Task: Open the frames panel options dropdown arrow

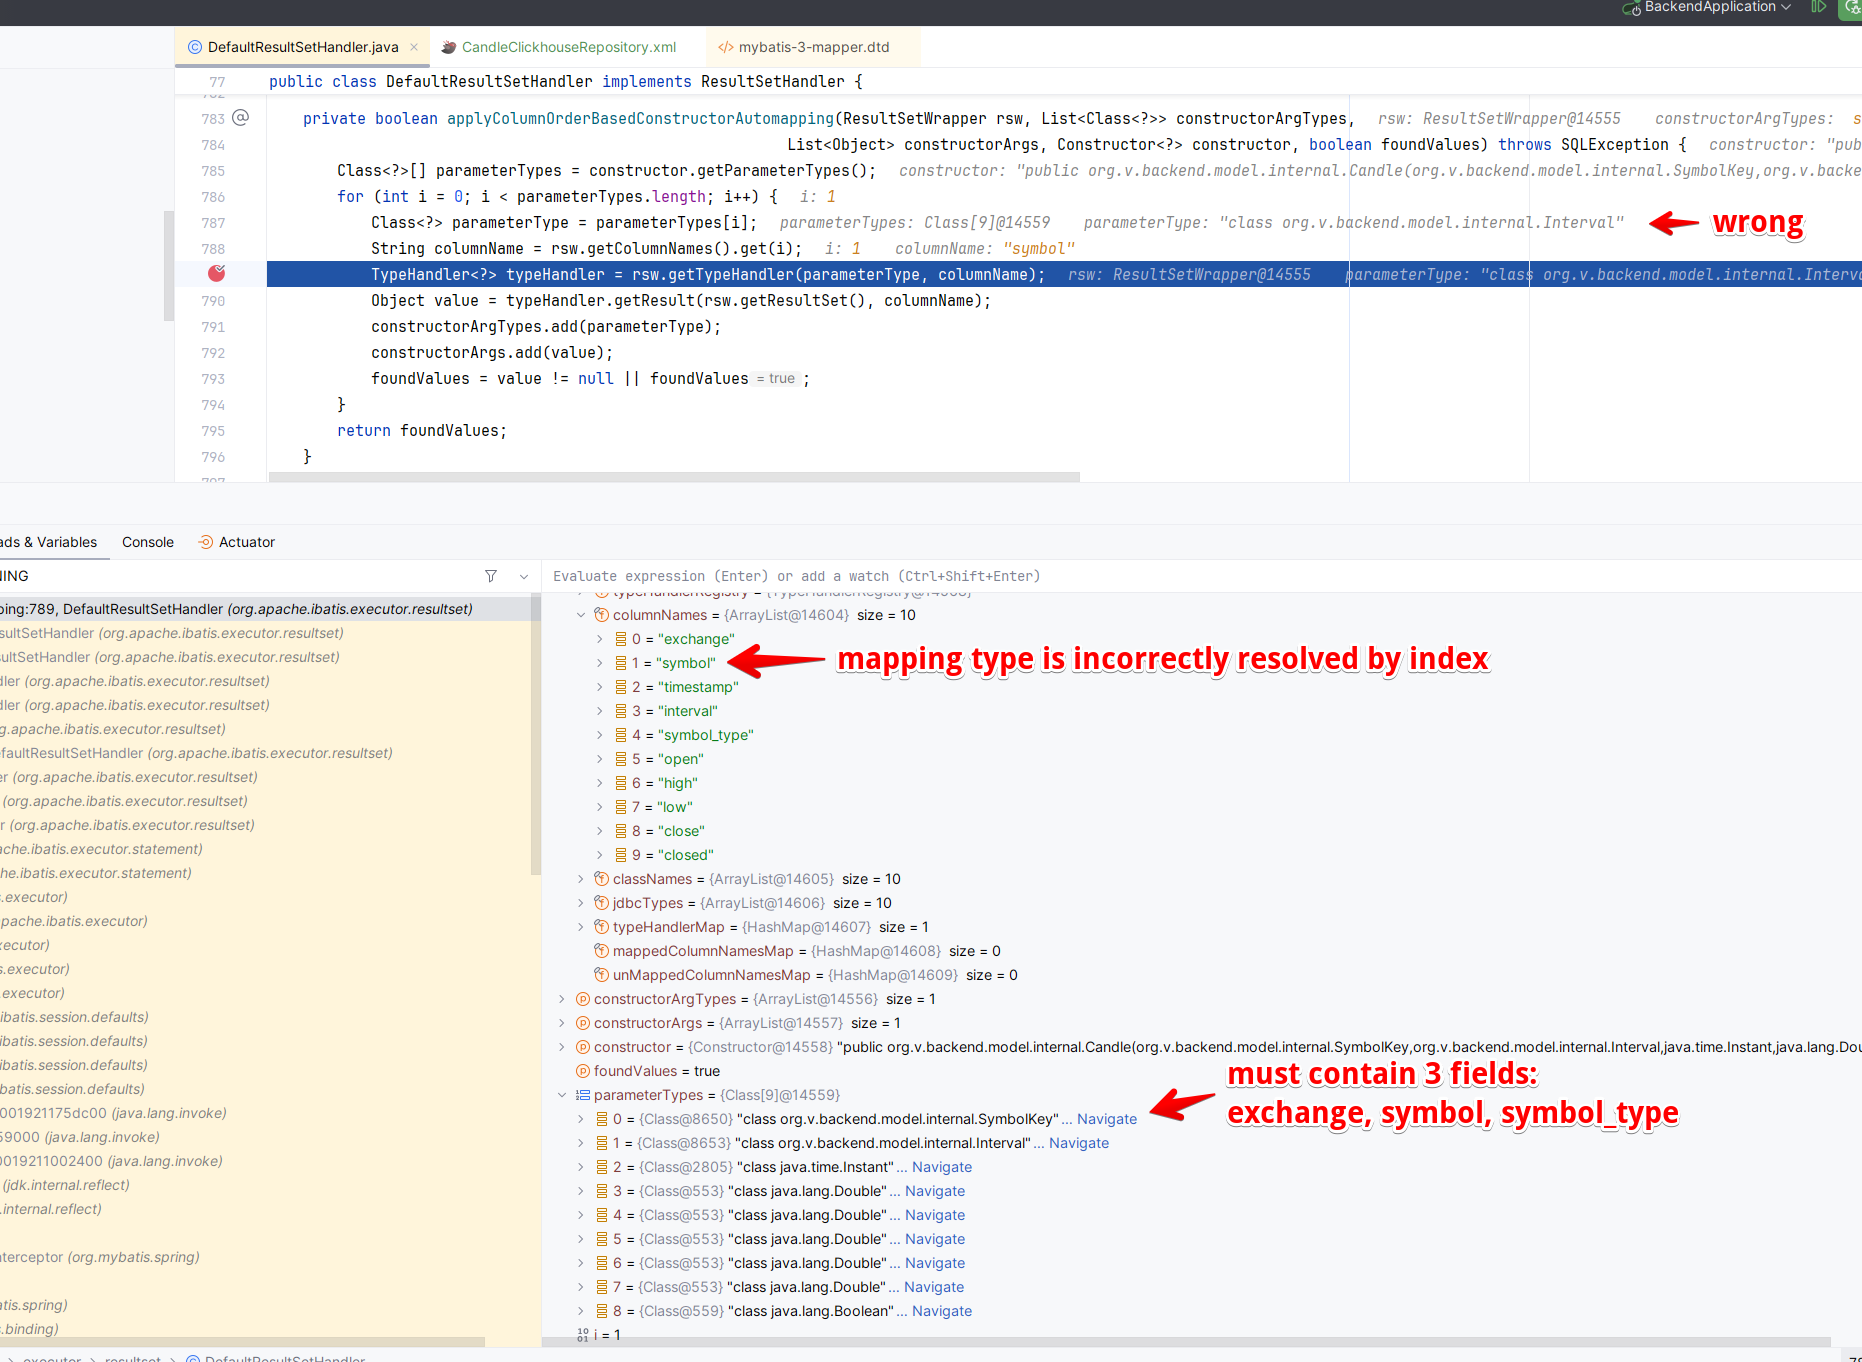Action: pyautogui.click(x=524, y=576)
